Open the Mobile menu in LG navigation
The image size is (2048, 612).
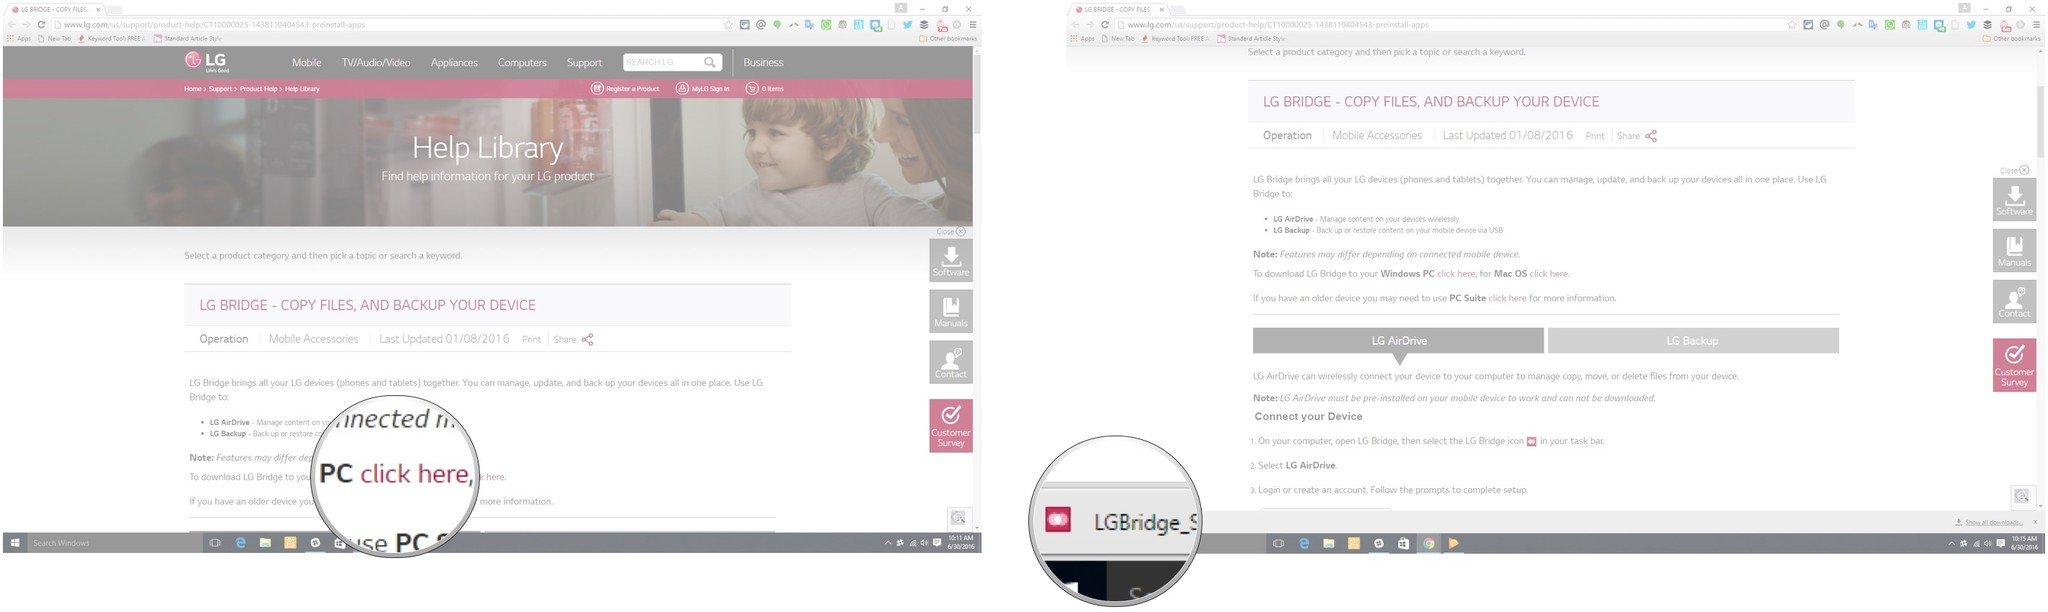point(307,63)
